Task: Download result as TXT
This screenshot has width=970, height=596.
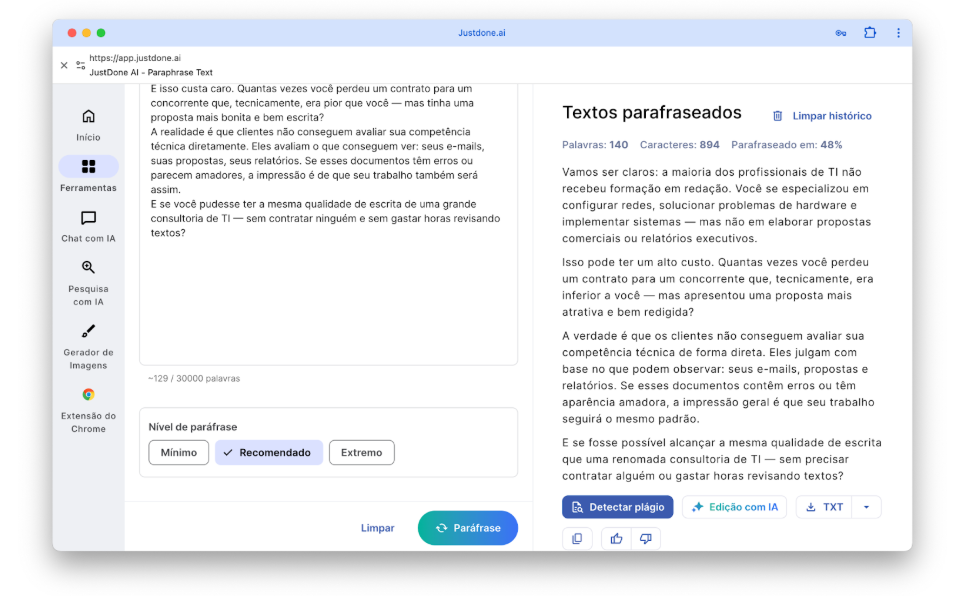Action: coord(824,507)
